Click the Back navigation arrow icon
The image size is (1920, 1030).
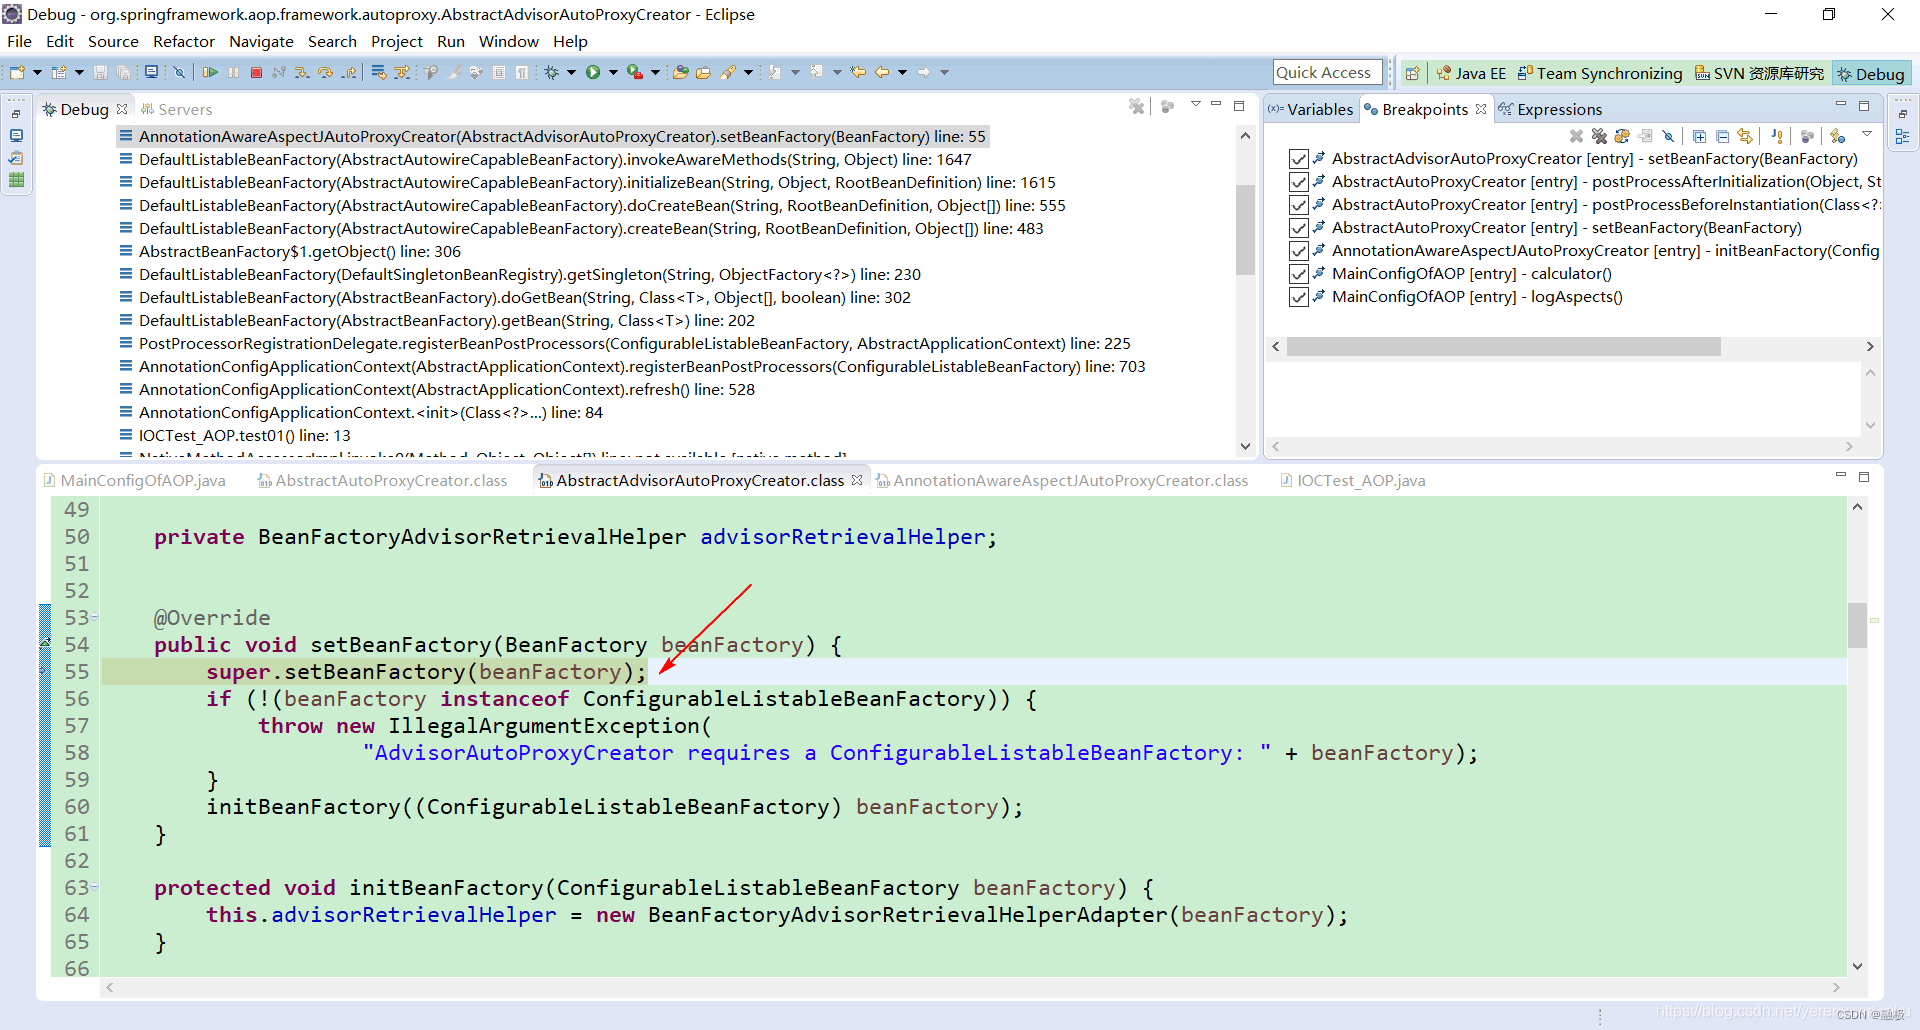click(882, 72)
